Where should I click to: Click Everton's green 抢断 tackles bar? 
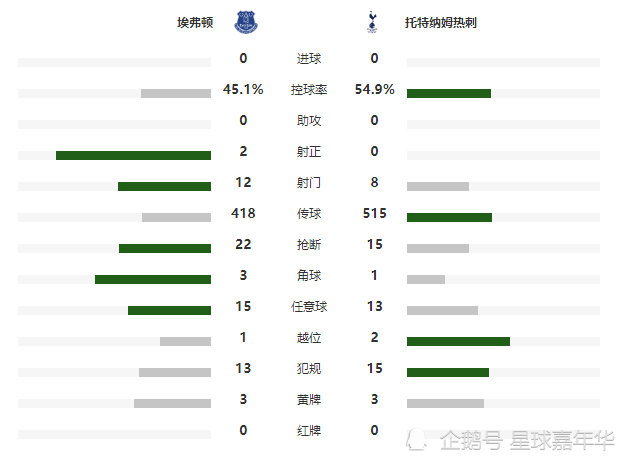click(x=165, y=249)
